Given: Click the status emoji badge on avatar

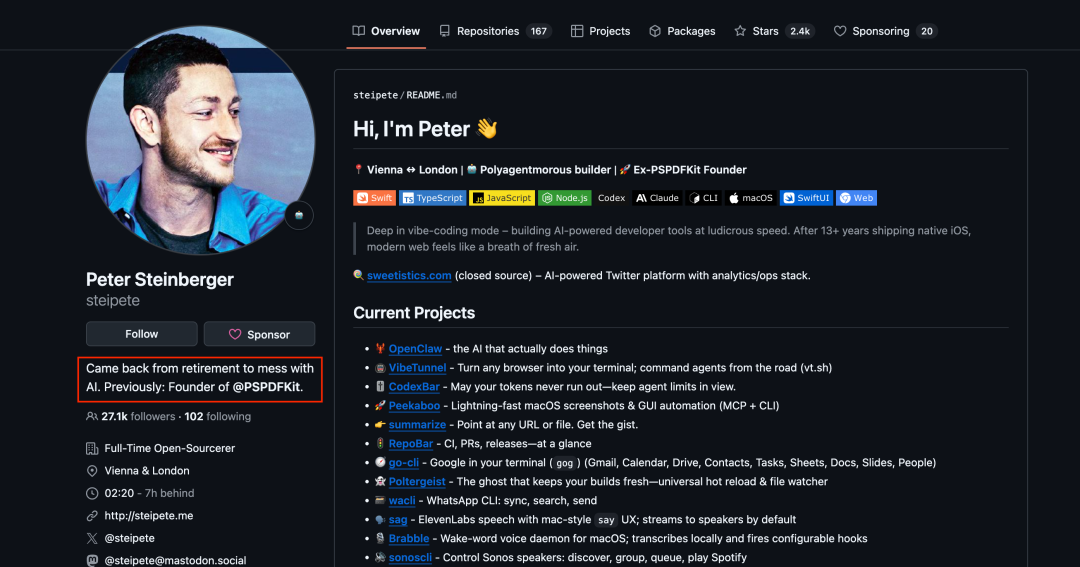Looking at the screenshot, I should (x=299, y=215).
